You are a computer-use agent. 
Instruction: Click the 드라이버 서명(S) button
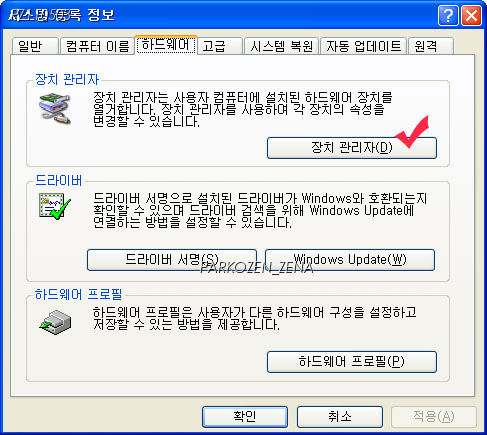click(x=172, y=260)
